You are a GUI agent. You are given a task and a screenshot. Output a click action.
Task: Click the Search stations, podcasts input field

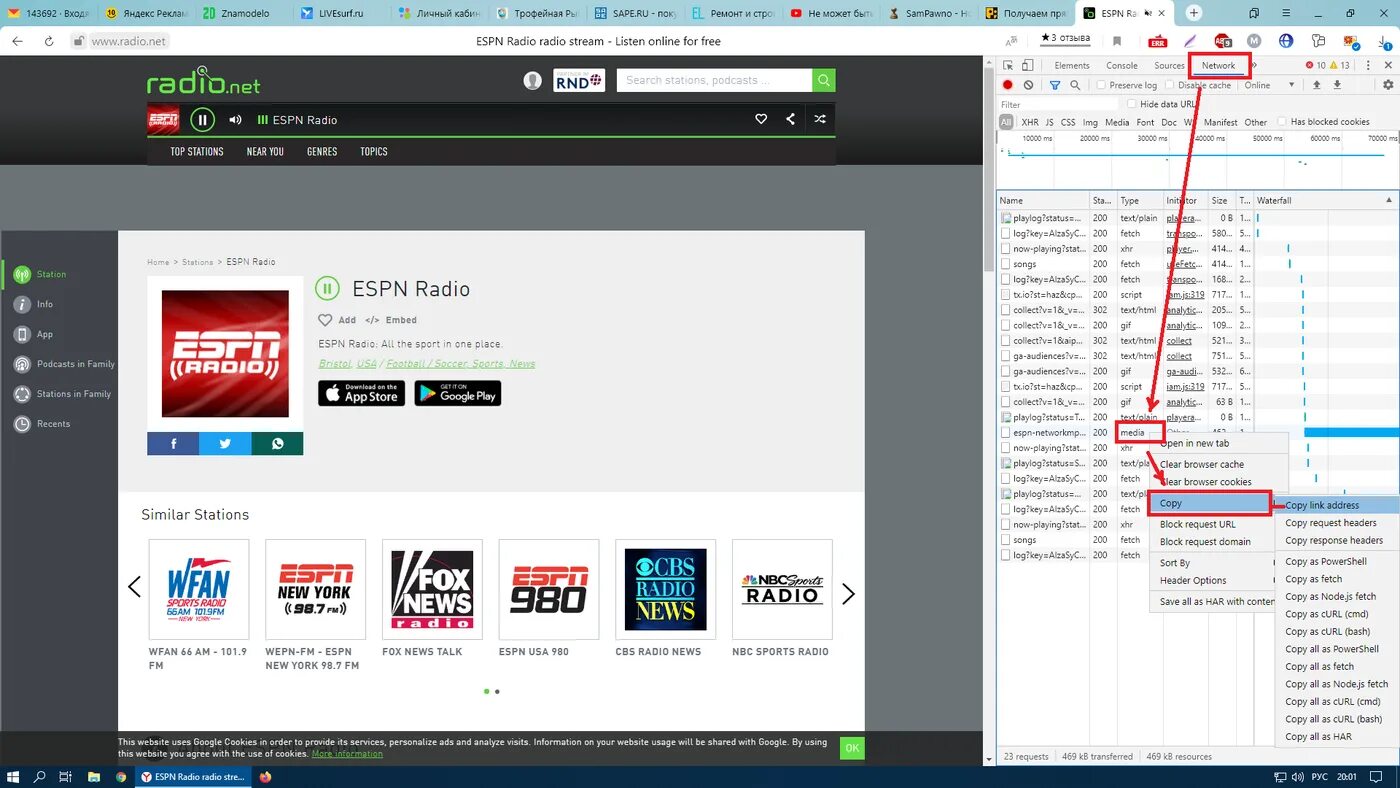[714, 80]
